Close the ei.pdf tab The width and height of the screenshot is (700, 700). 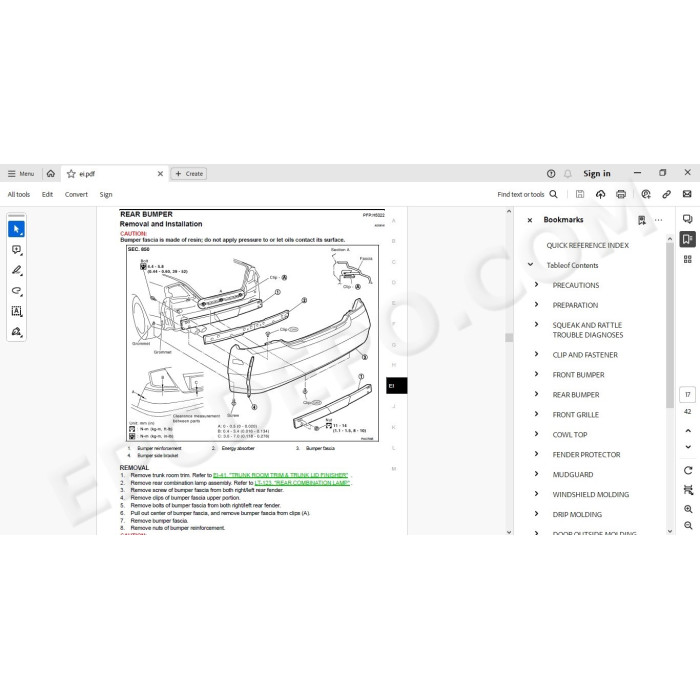[x=160, y=174]
